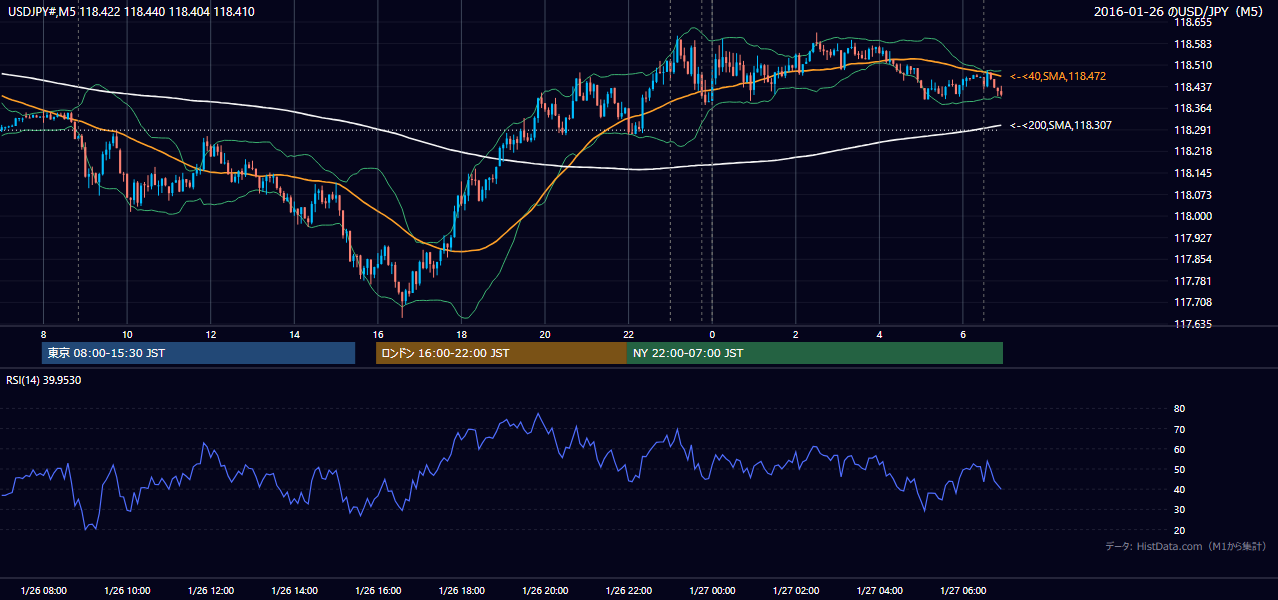Click price axis value 118.000
Viewport: 1278px width, 600px height.
click(1192, 216)
